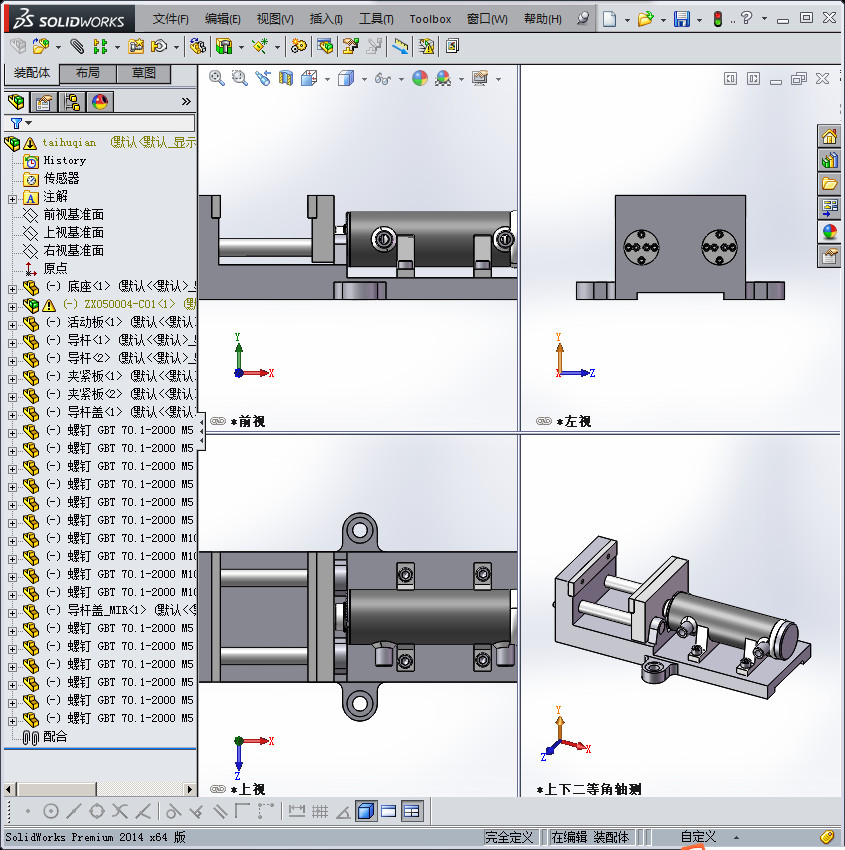Click the Assembly Features icon

click(224, 47)
